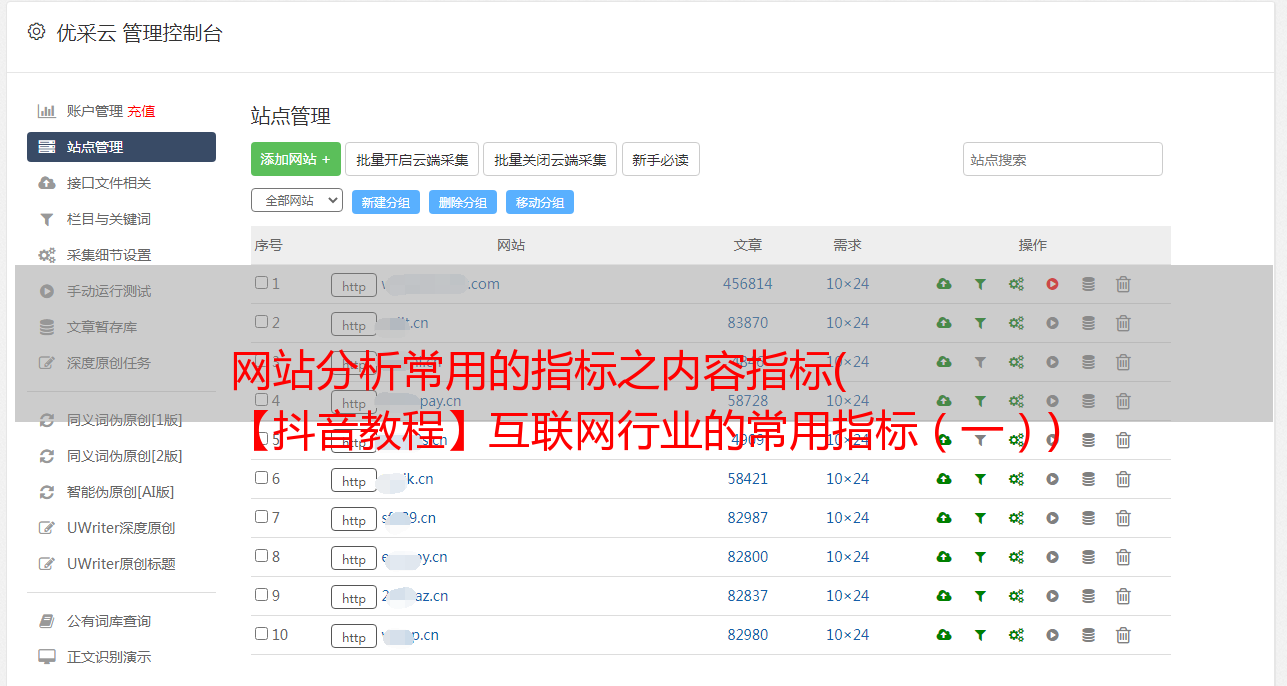Image resolution: width=1287 pixels, height=686 pixels.
Task: Click article count 456814 link
Action: pyautogui.click(x=748, y=284)
